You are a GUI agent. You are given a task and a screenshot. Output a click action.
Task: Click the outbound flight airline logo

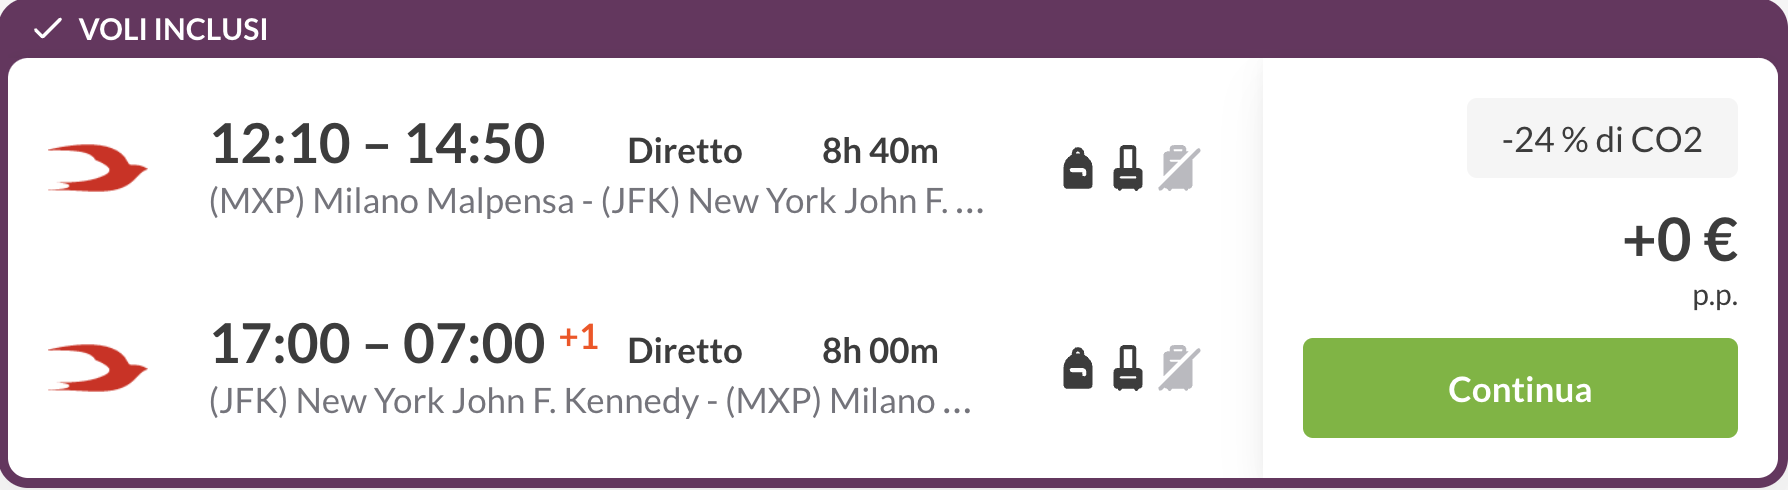[98, 168]
